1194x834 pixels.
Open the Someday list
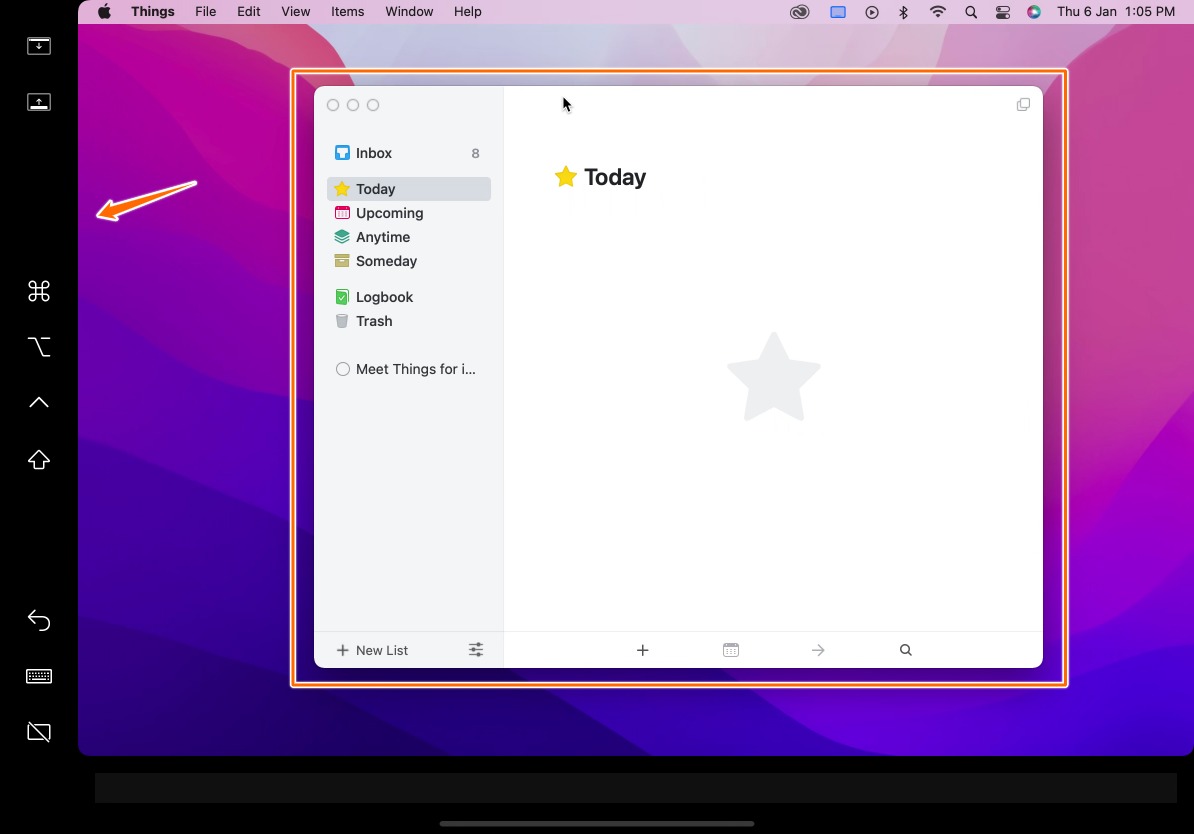[x=409, y=261]
